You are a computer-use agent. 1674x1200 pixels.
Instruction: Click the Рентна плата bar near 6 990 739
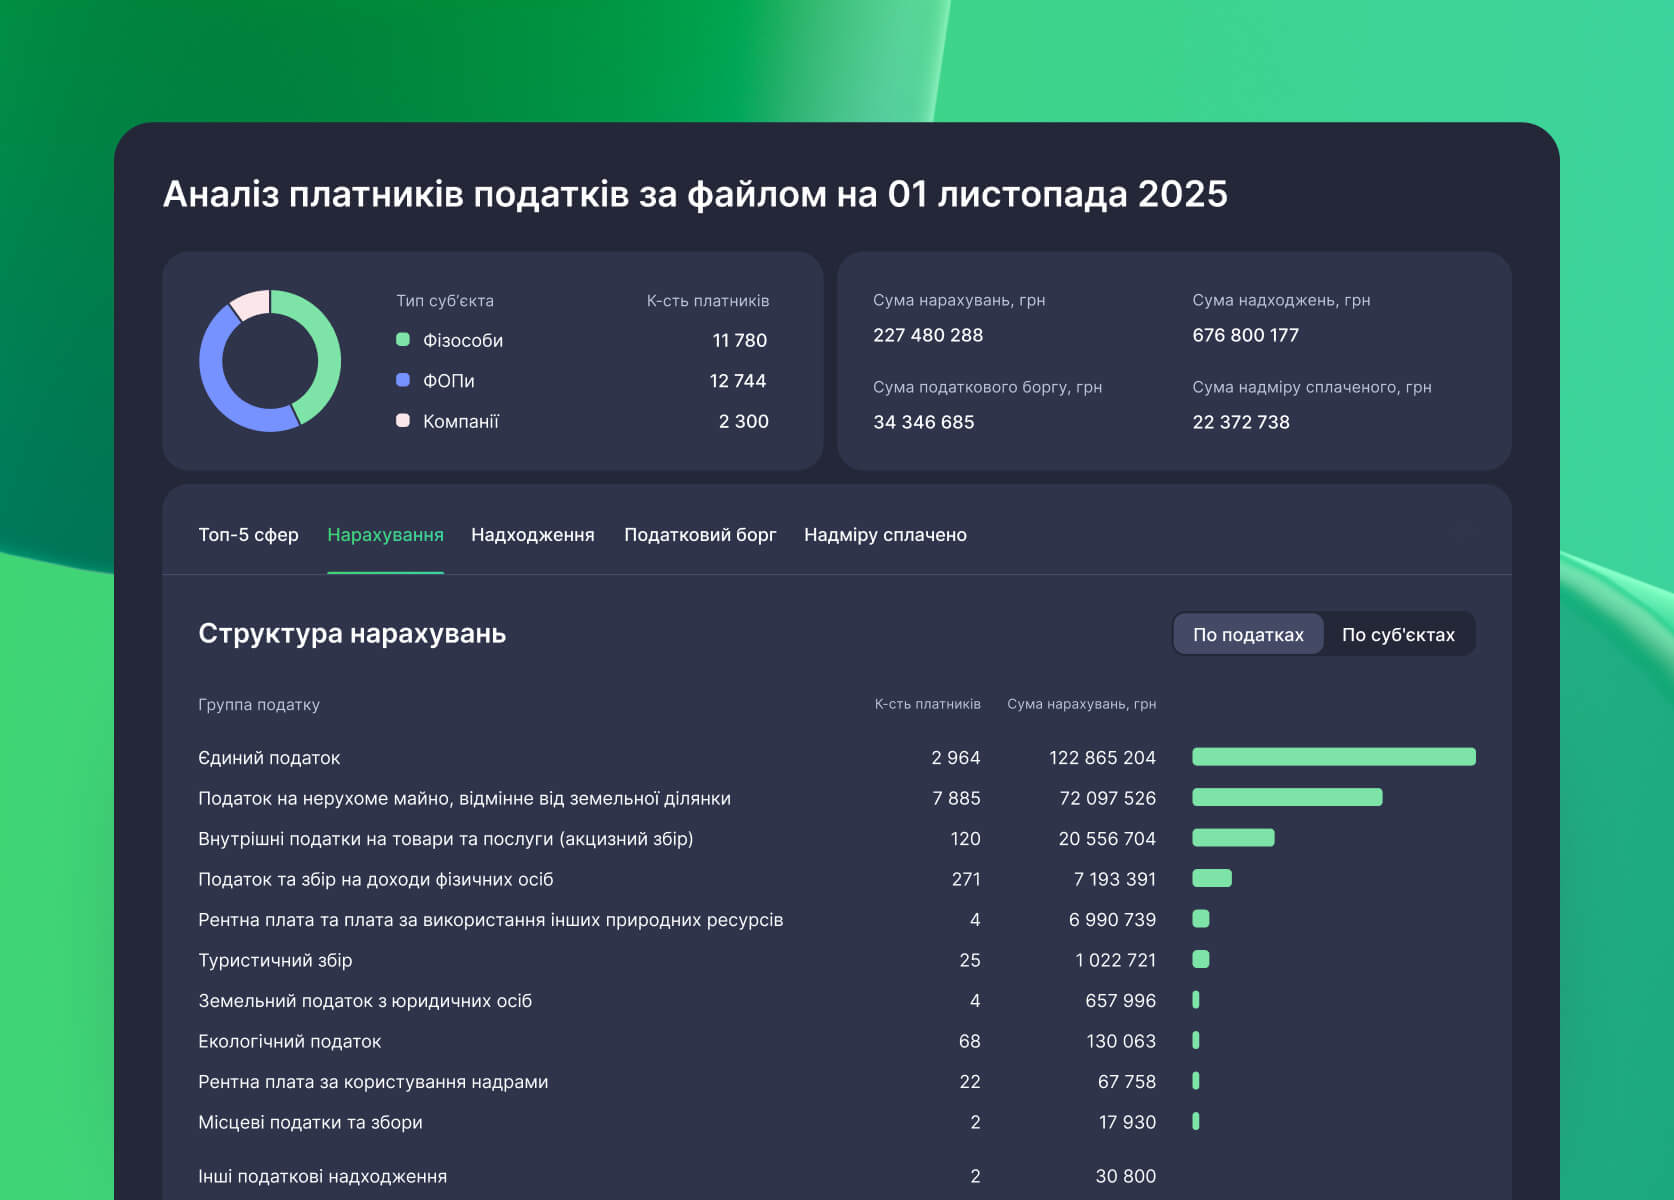tap(1201, 918)
